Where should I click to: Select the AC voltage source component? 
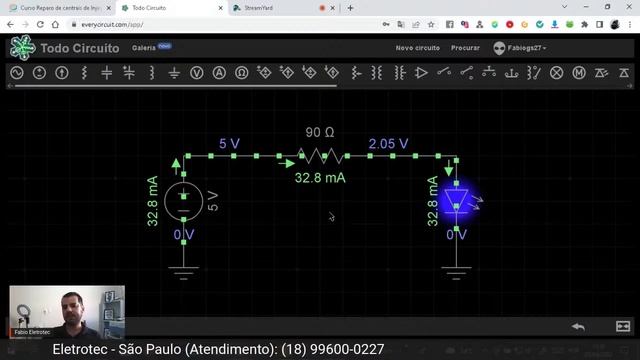17,73
